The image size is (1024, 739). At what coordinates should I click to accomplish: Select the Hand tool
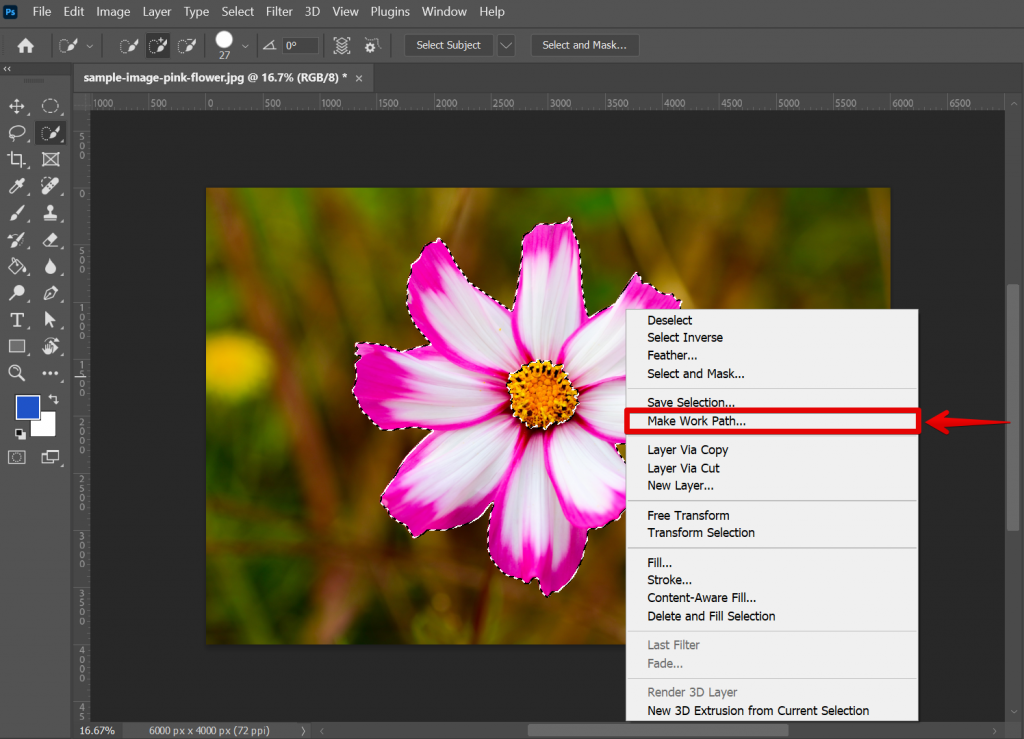click(x=50, y=347)
